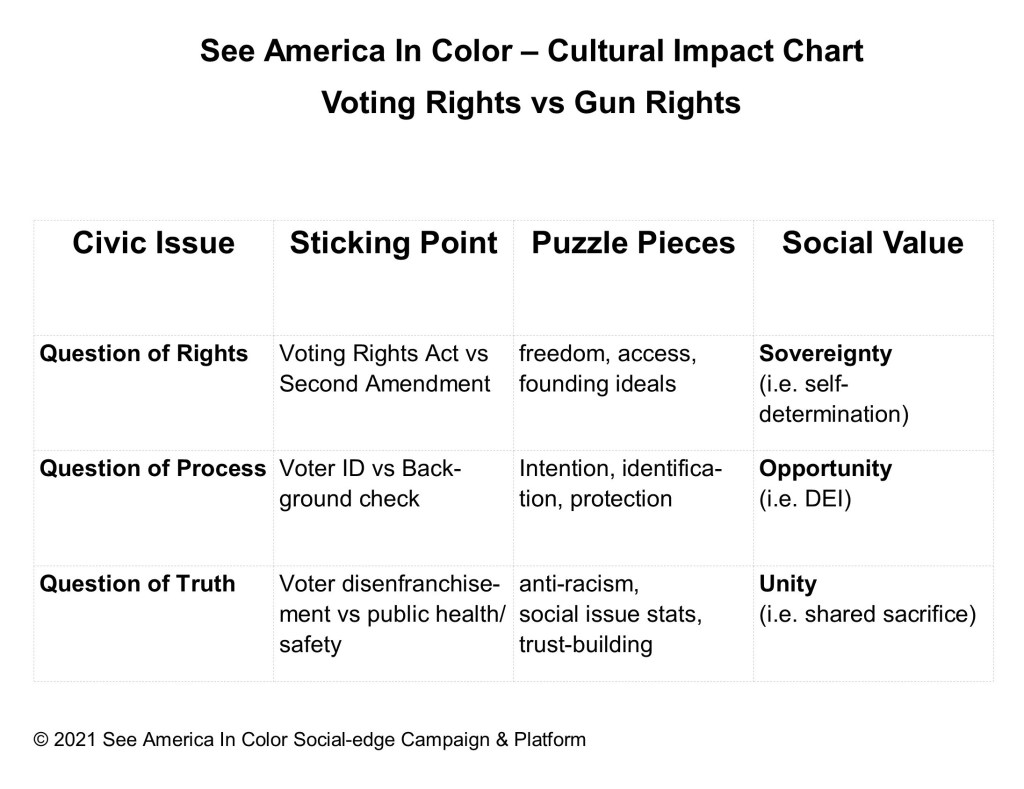Select the 'Civic Issue' column header

click(153, 243)
